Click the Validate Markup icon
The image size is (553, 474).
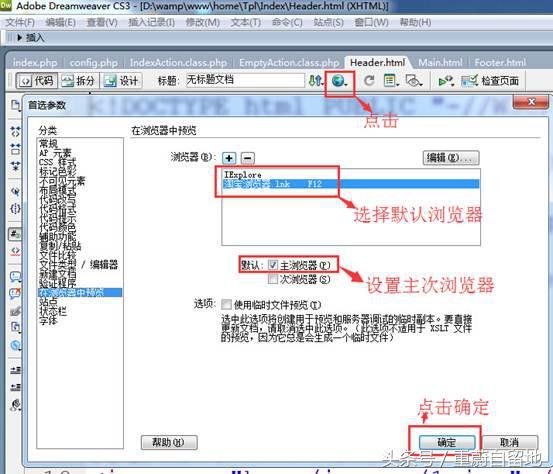click(445, 81)
